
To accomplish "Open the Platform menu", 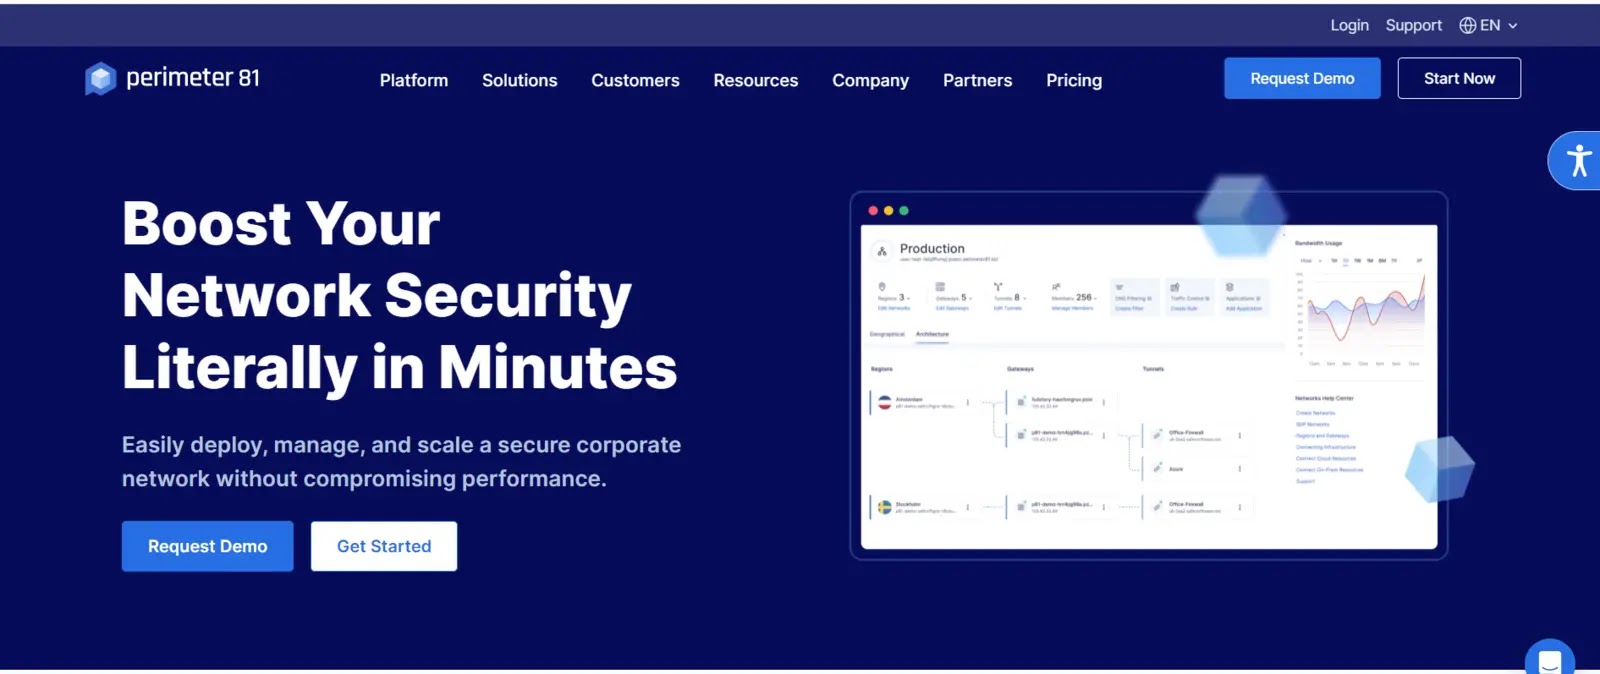I will (x=413, y=80).
